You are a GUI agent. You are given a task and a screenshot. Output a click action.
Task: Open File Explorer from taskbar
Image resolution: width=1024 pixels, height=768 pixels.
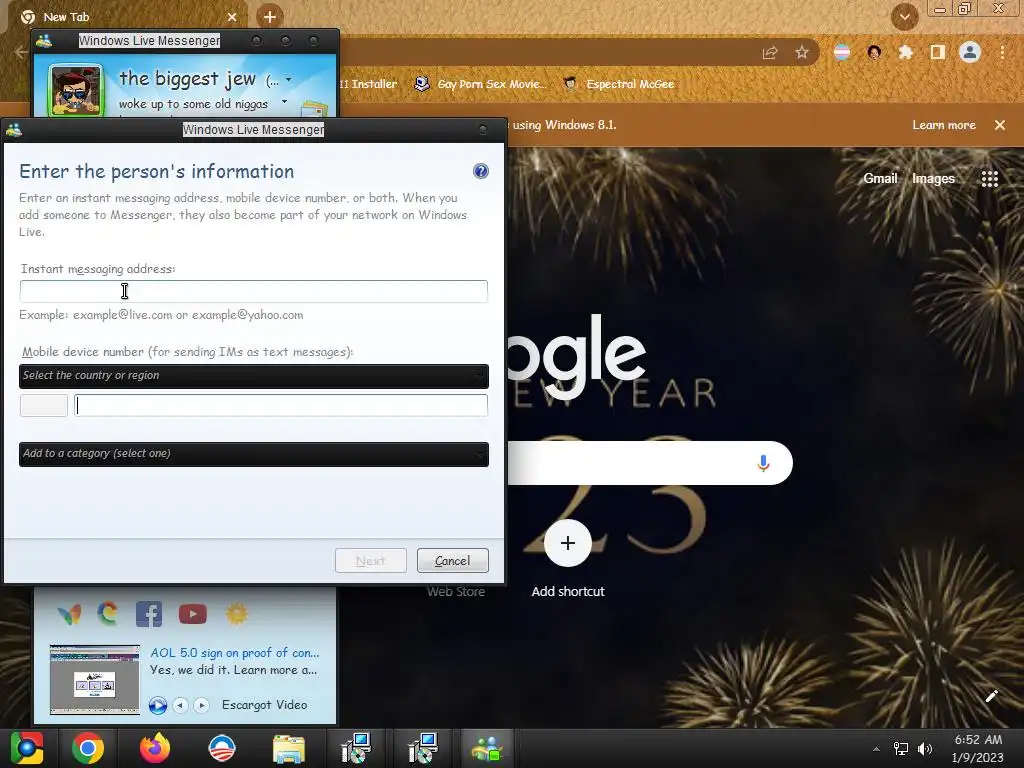289,748
